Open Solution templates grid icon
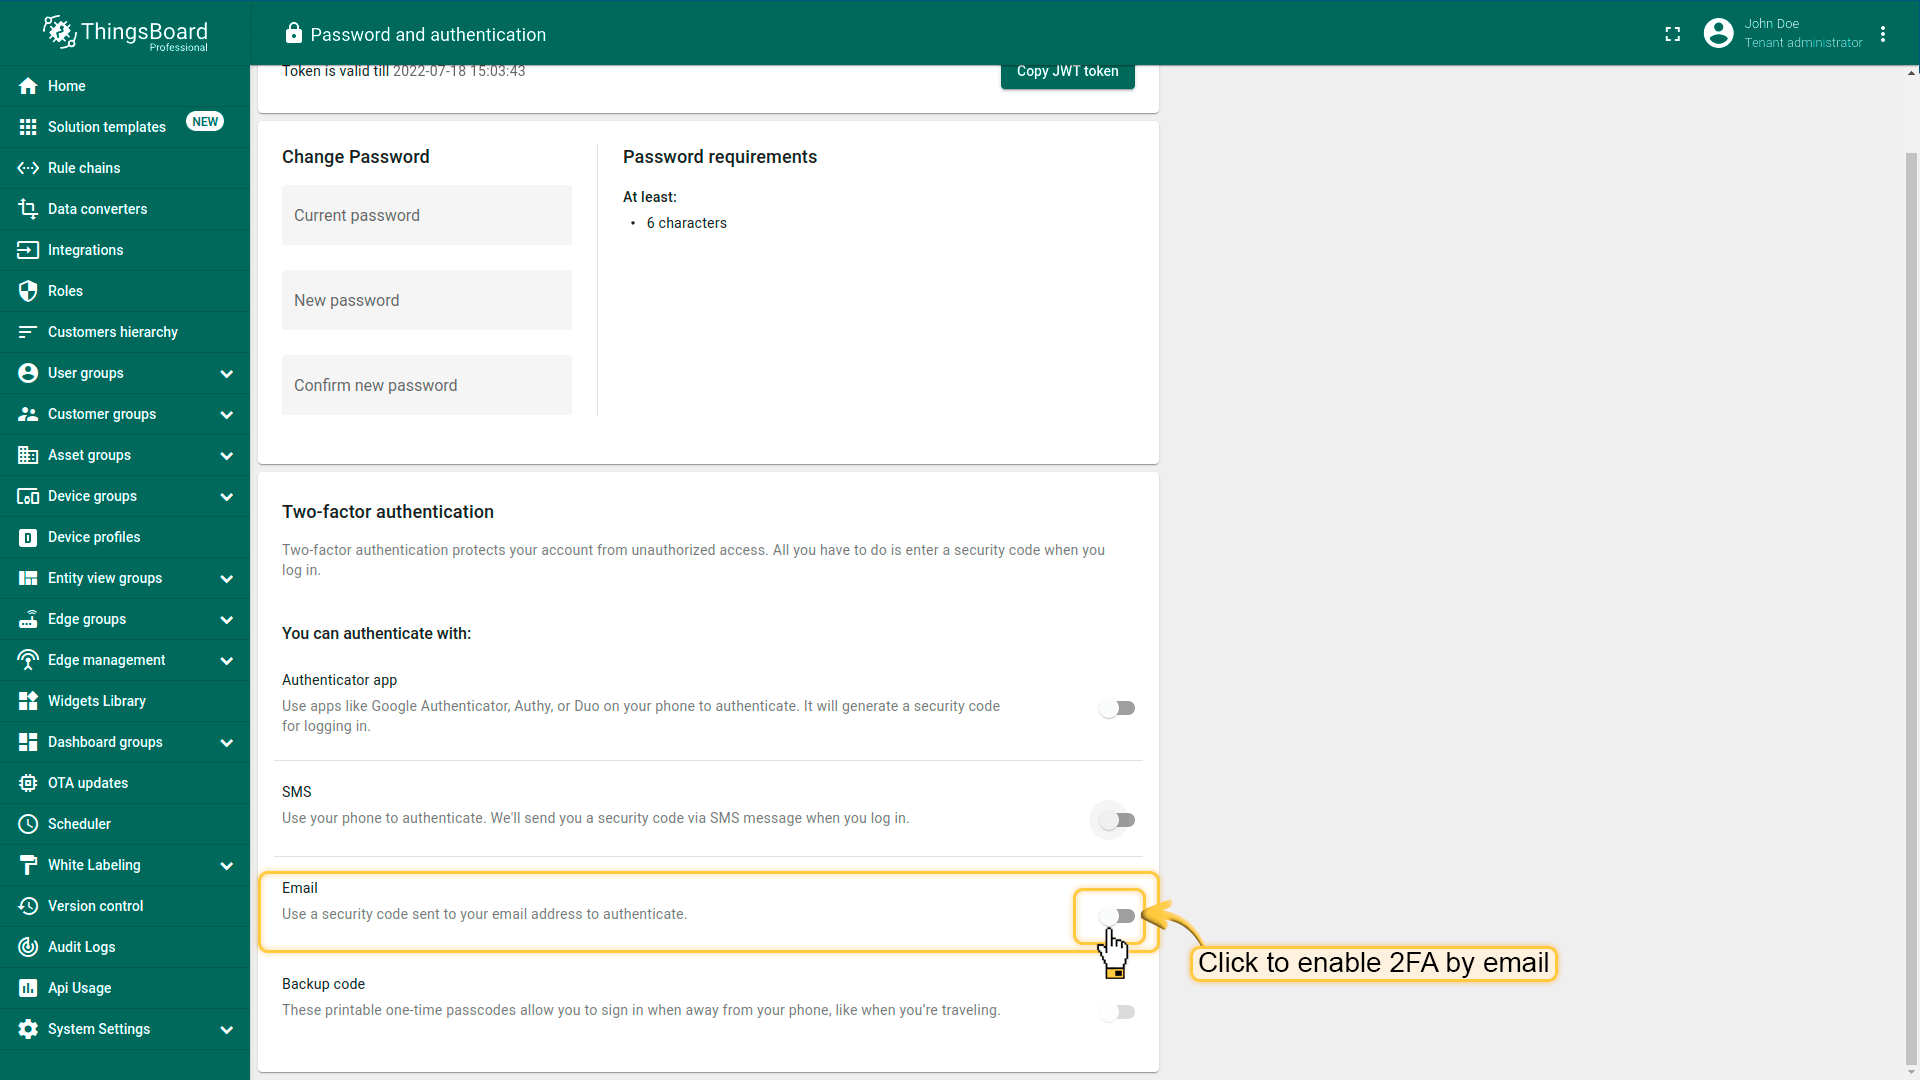 click(x=28, y=127)
